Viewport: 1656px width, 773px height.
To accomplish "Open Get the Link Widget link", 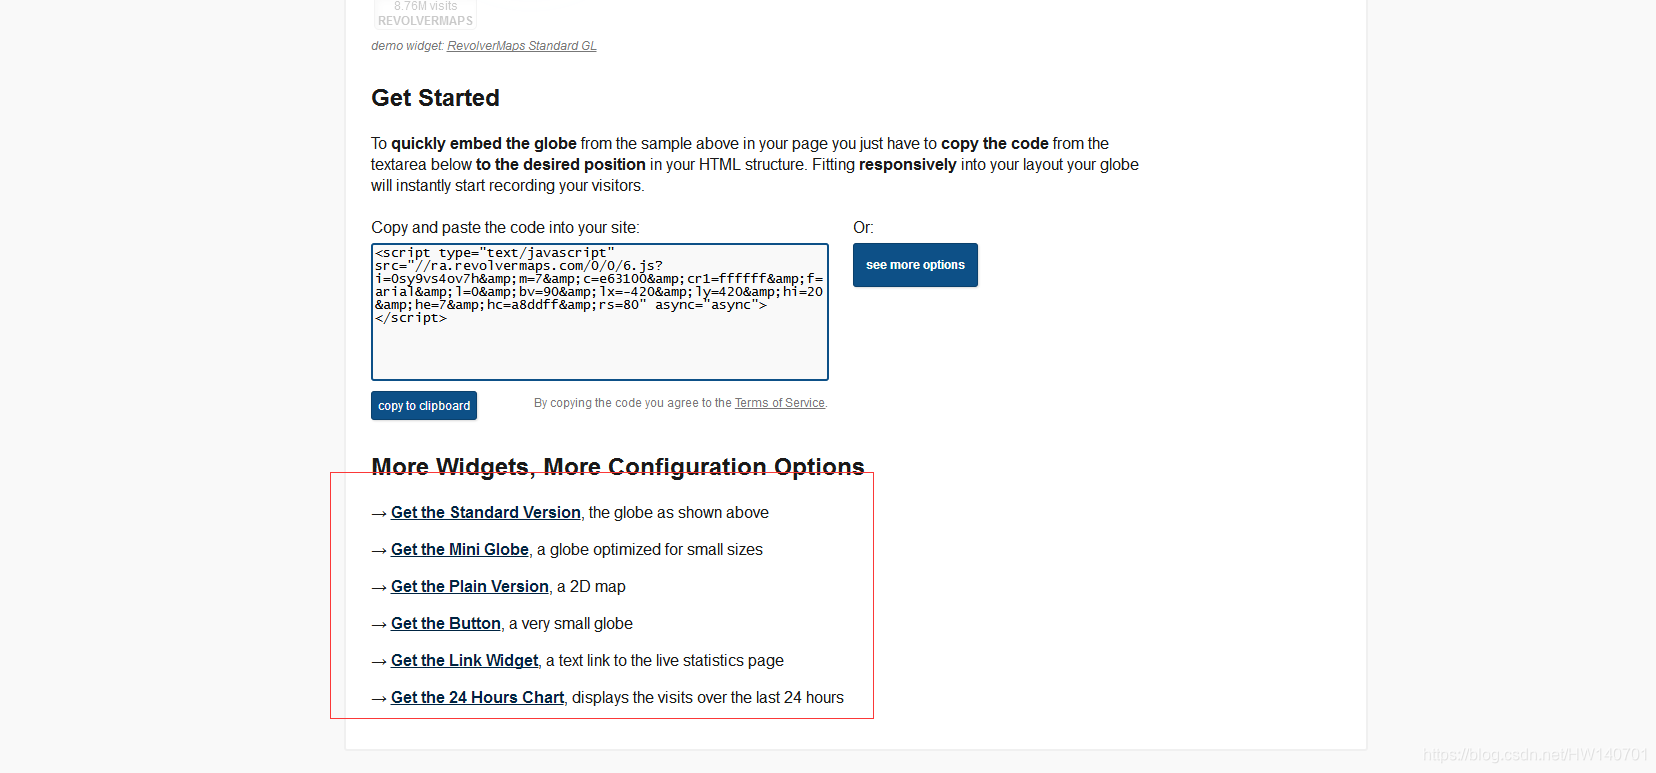I will [465, 661].
